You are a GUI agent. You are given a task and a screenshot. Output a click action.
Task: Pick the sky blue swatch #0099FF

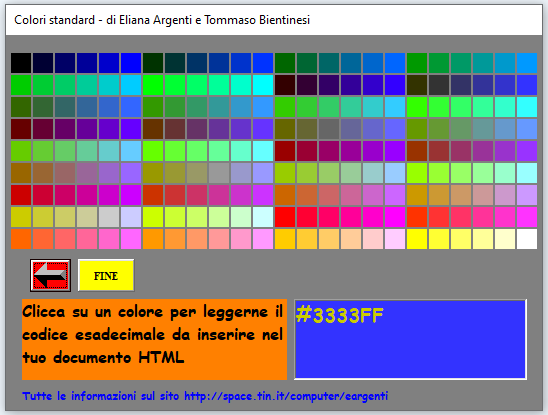click(x=527, y=63)
